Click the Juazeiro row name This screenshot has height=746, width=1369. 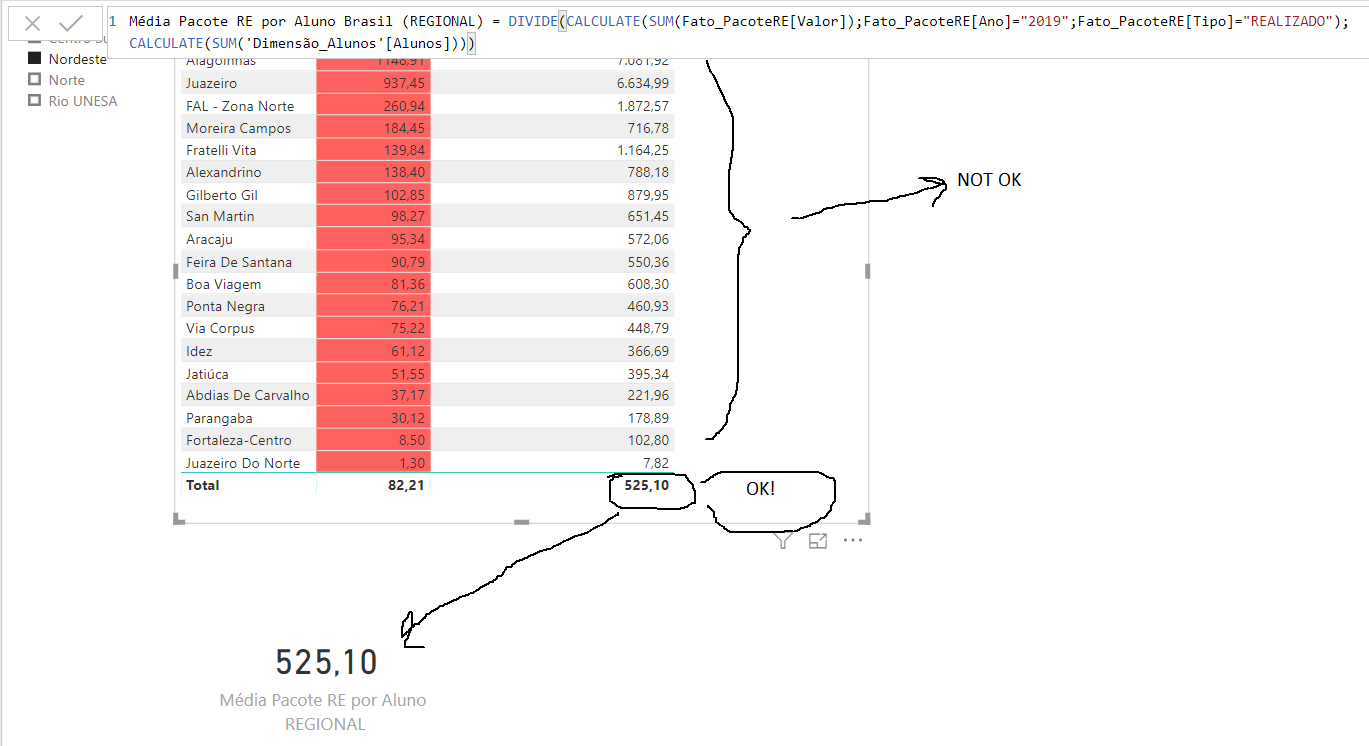(x=211, y=84)
